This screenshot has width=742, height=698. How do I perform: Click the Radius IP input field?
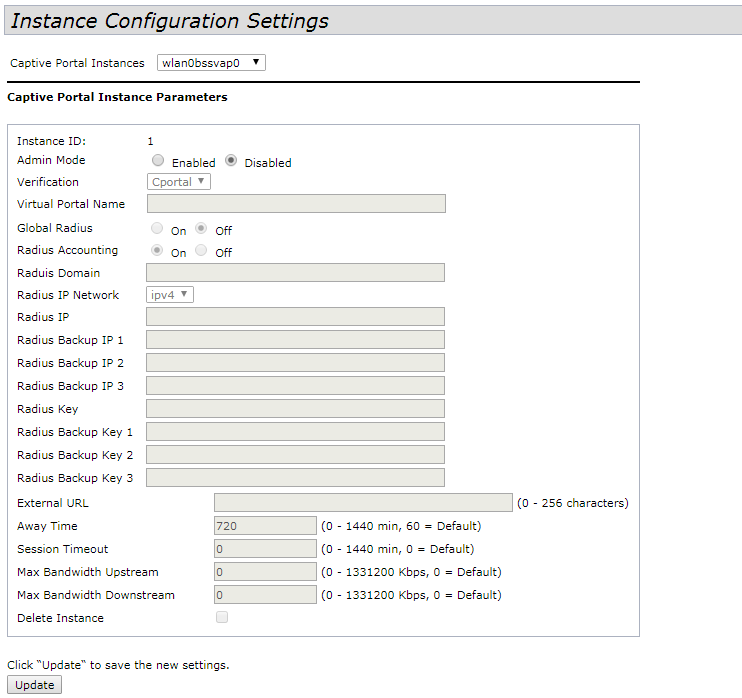[295, 317]
